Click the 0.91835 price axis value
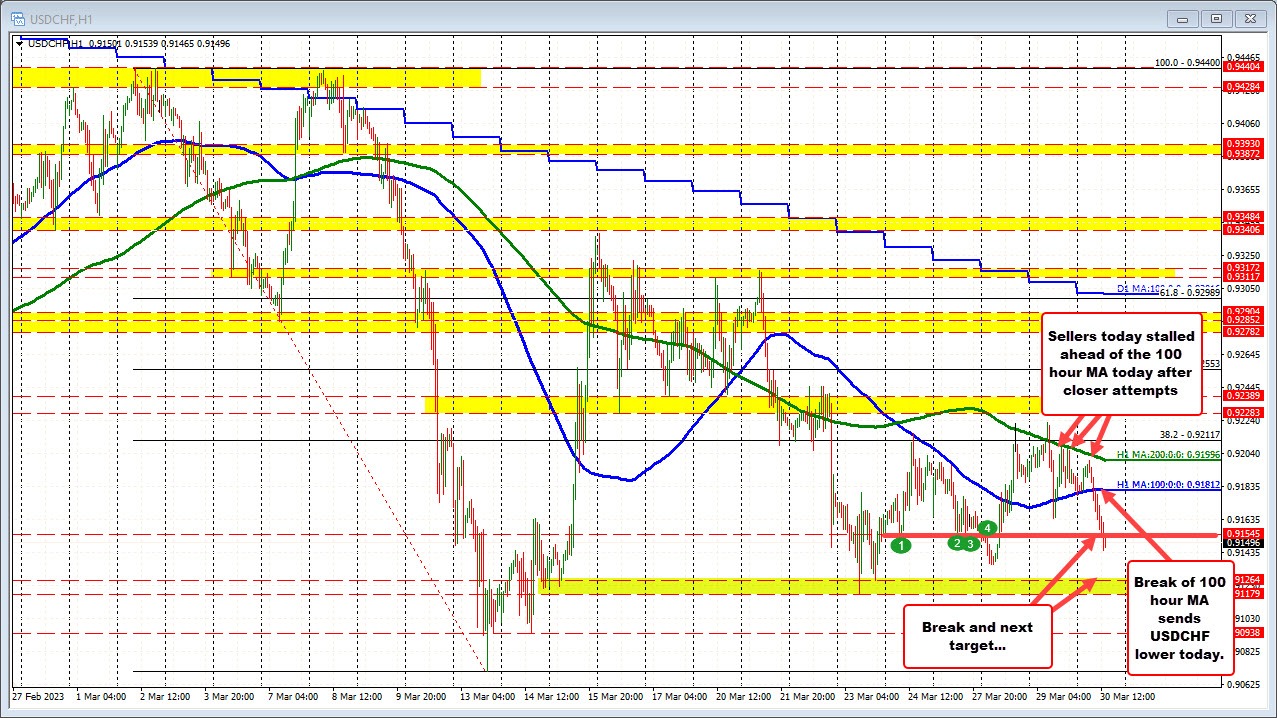Screen dimensions: 1277x718 1242,486
